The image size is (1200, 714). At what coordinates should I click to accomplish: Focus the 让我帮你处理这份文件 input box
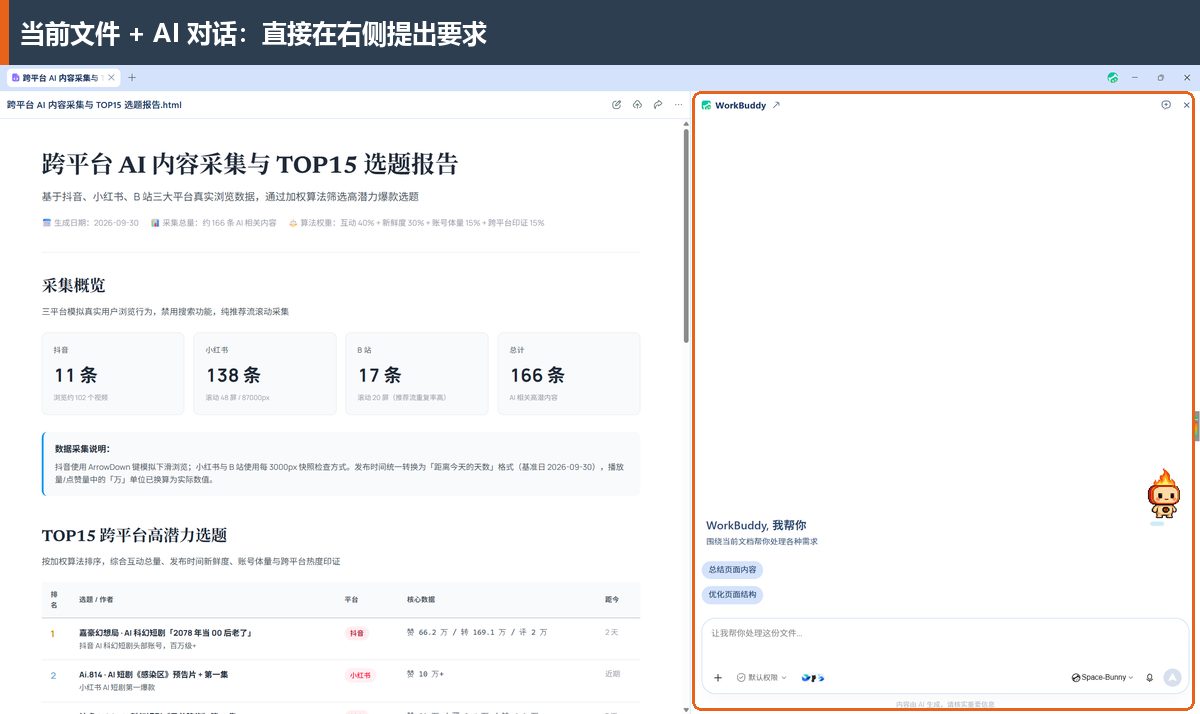pyautogui.click(x=945, y=633)
